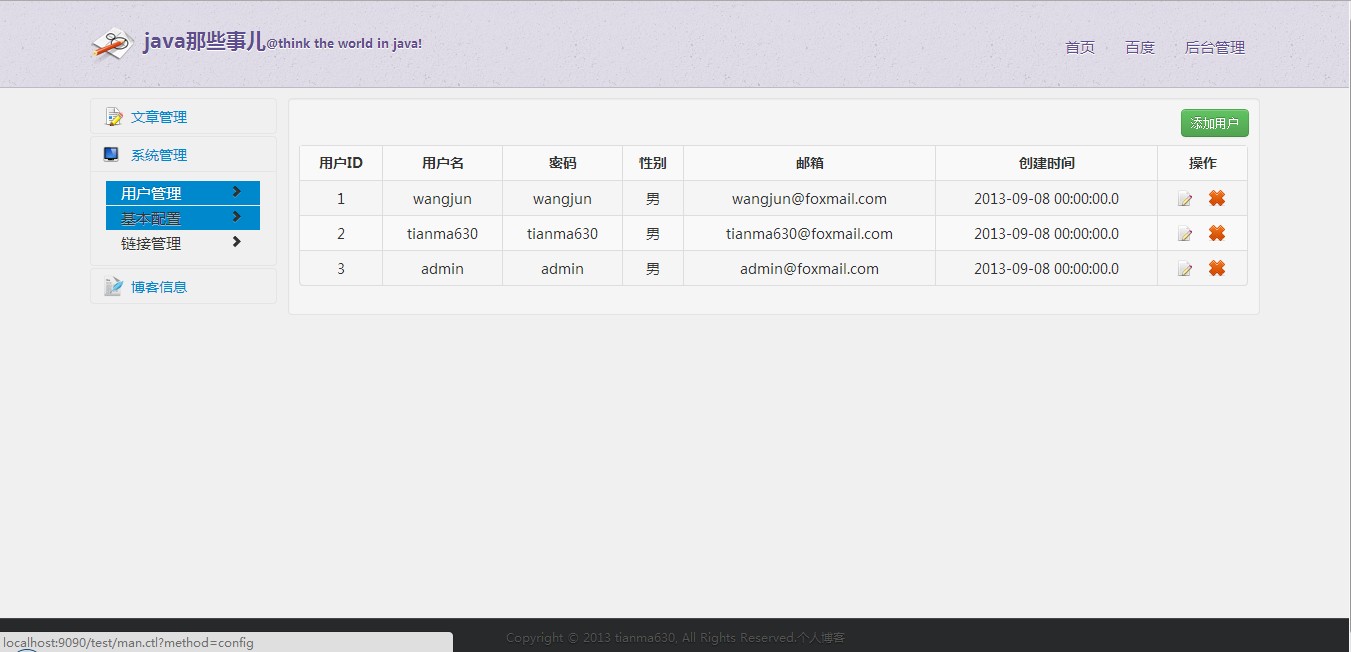Click the java那些事儿 site title

click(x=204, y=42)
